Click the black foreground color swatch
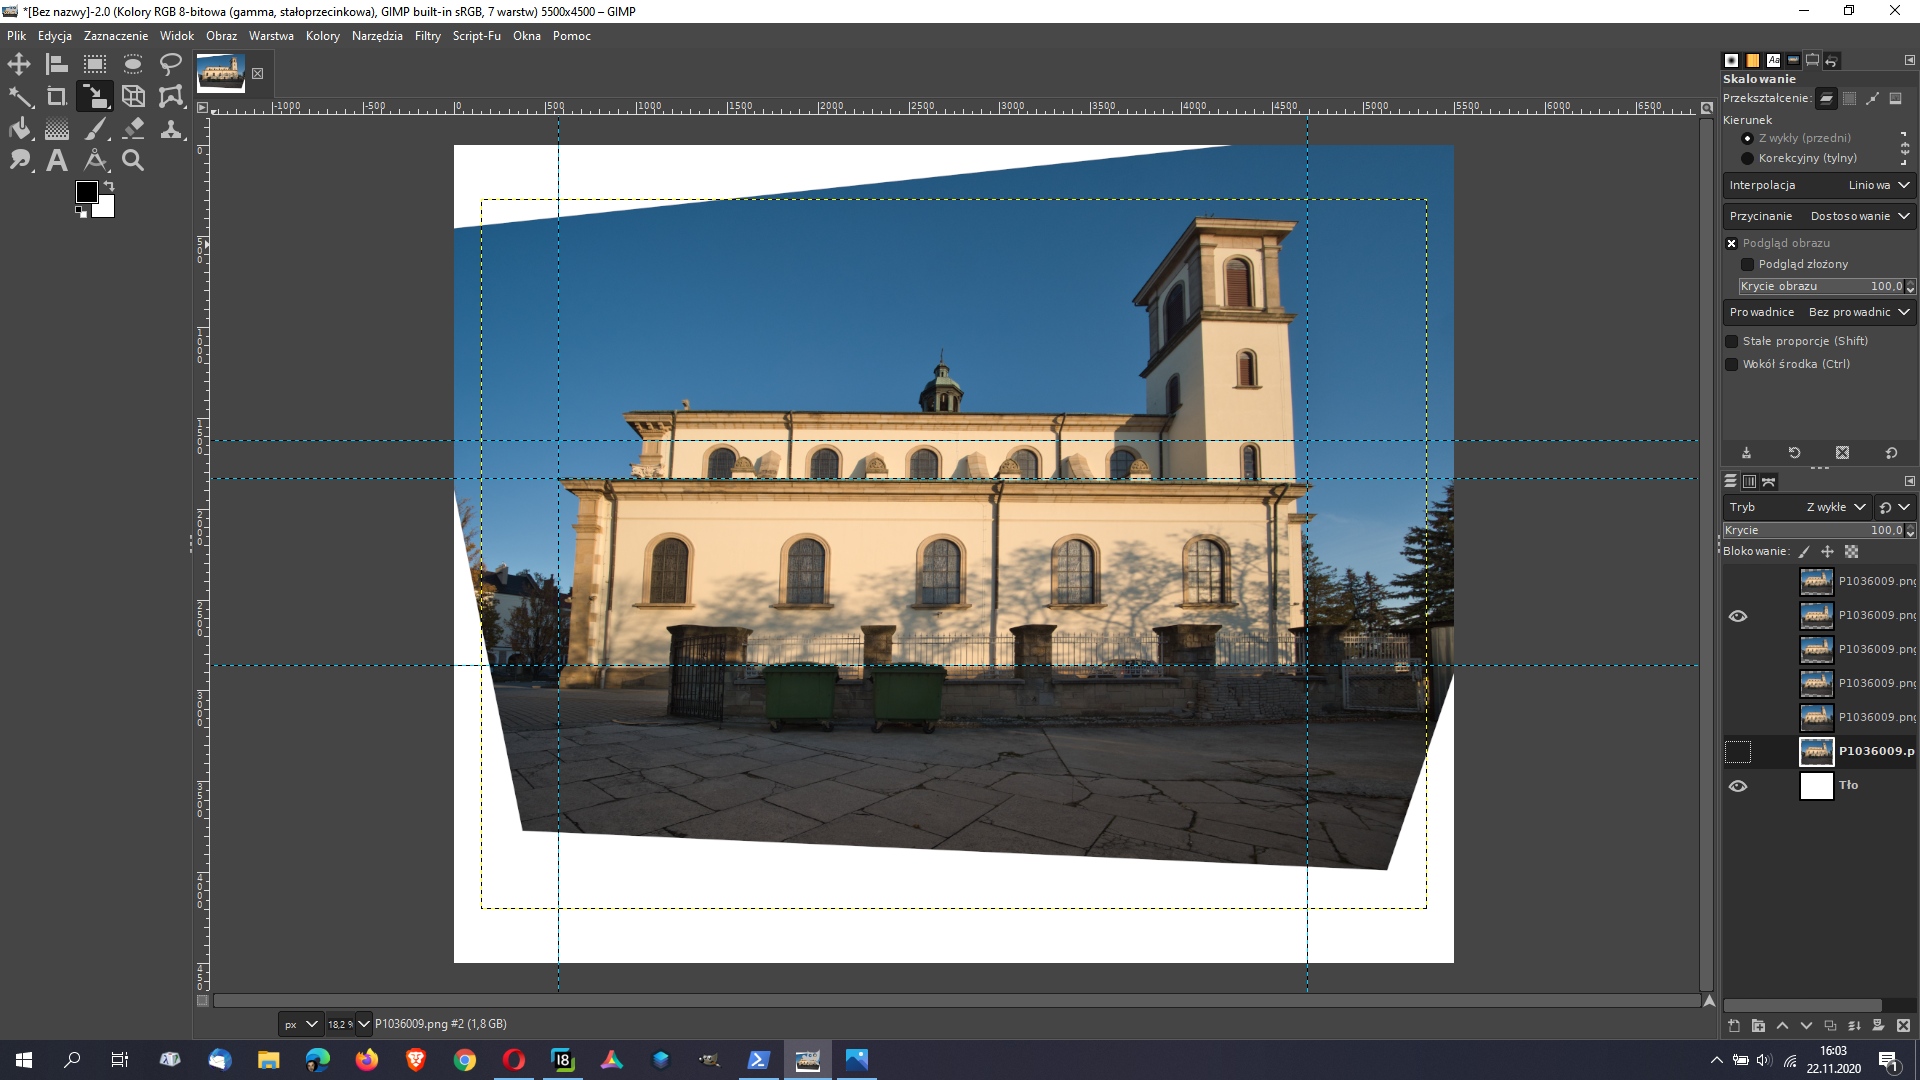This screenshot has width=1920, height=1080. (87, 192)
